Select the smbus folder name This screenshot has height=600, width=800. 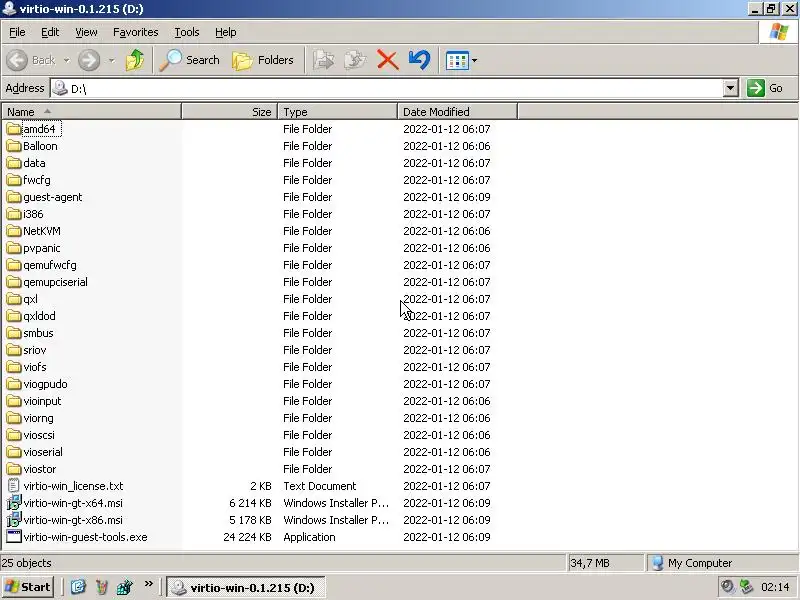[38, 333]
